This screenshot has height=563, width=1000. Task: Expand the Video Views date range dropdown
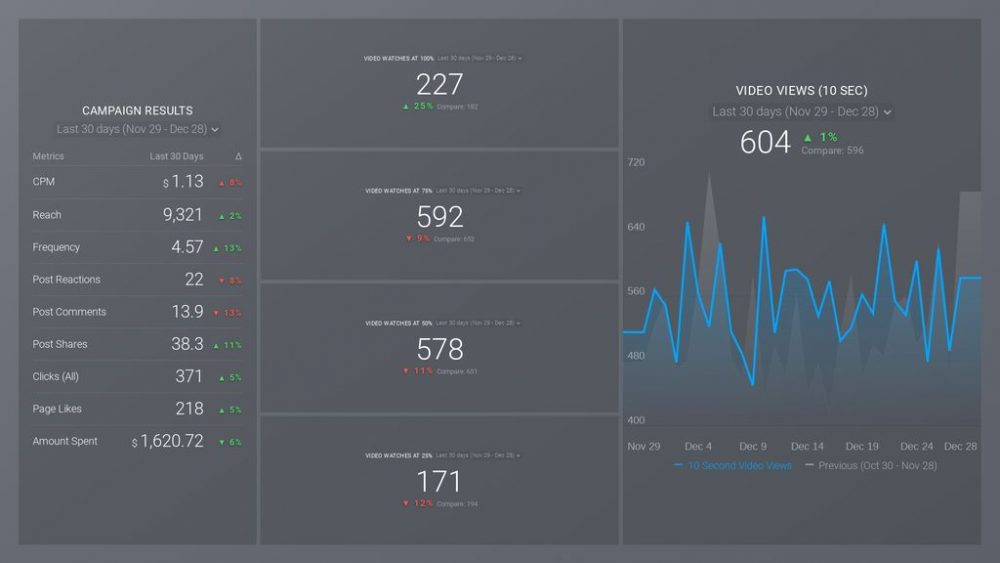tap(801, 112)
